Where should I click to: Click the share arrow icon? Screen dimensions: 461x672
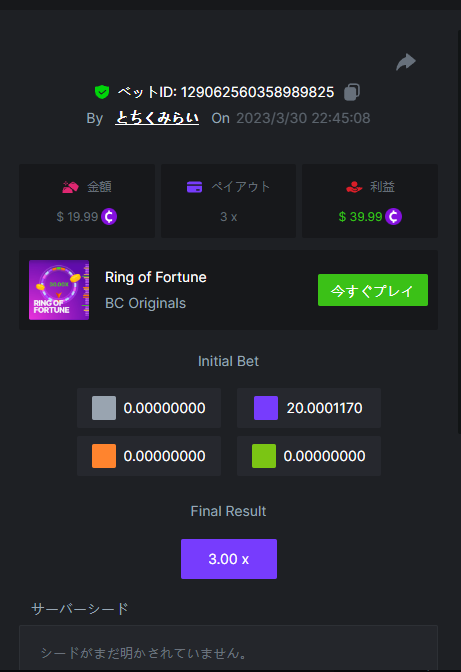point(406,62)
